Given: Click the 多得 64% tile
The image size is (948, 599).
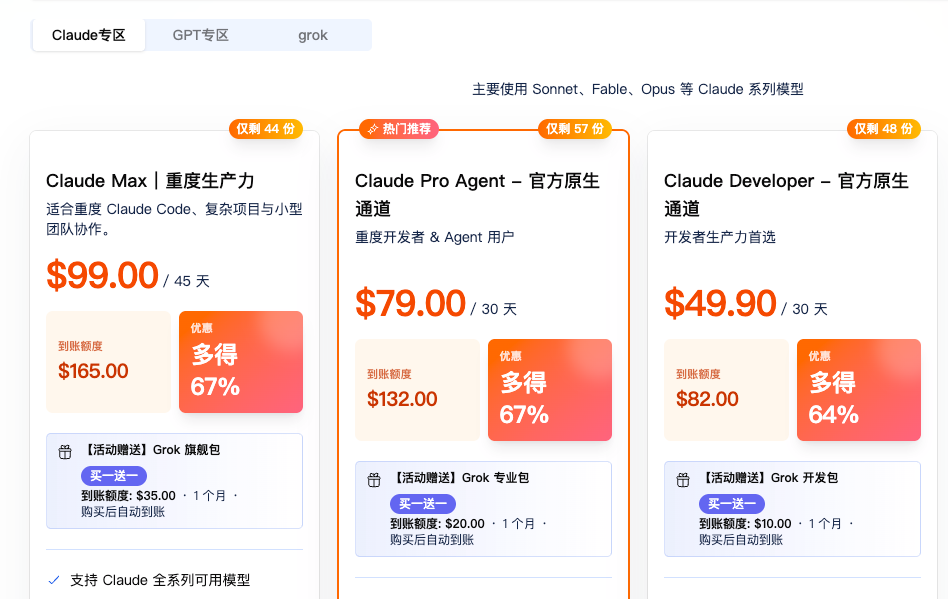Looking at the screenshot, I should (x=859, y=390).
